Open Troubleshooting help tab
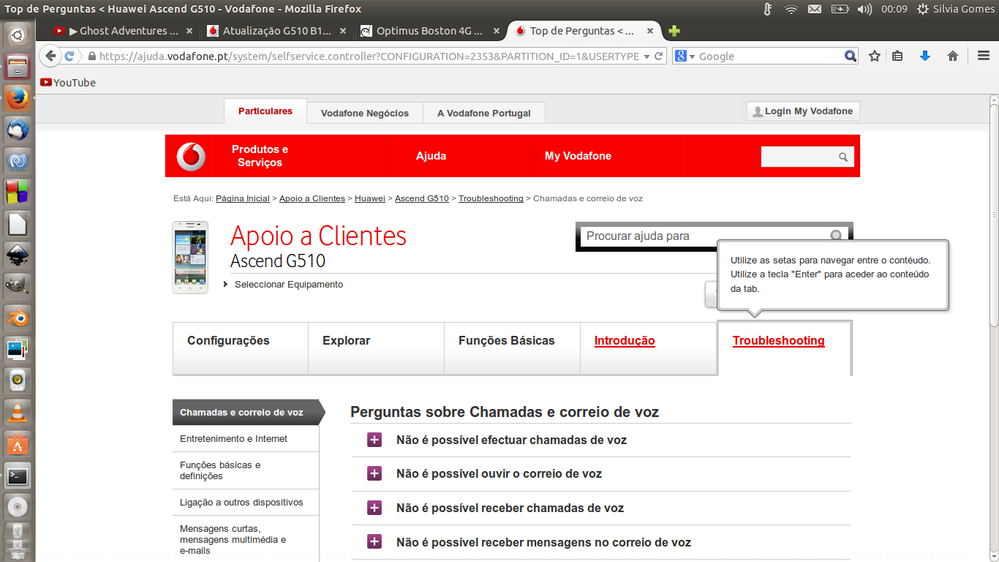The height and width of the screenshot is (562, 999). pyautogui.click(x=785, y=348)
